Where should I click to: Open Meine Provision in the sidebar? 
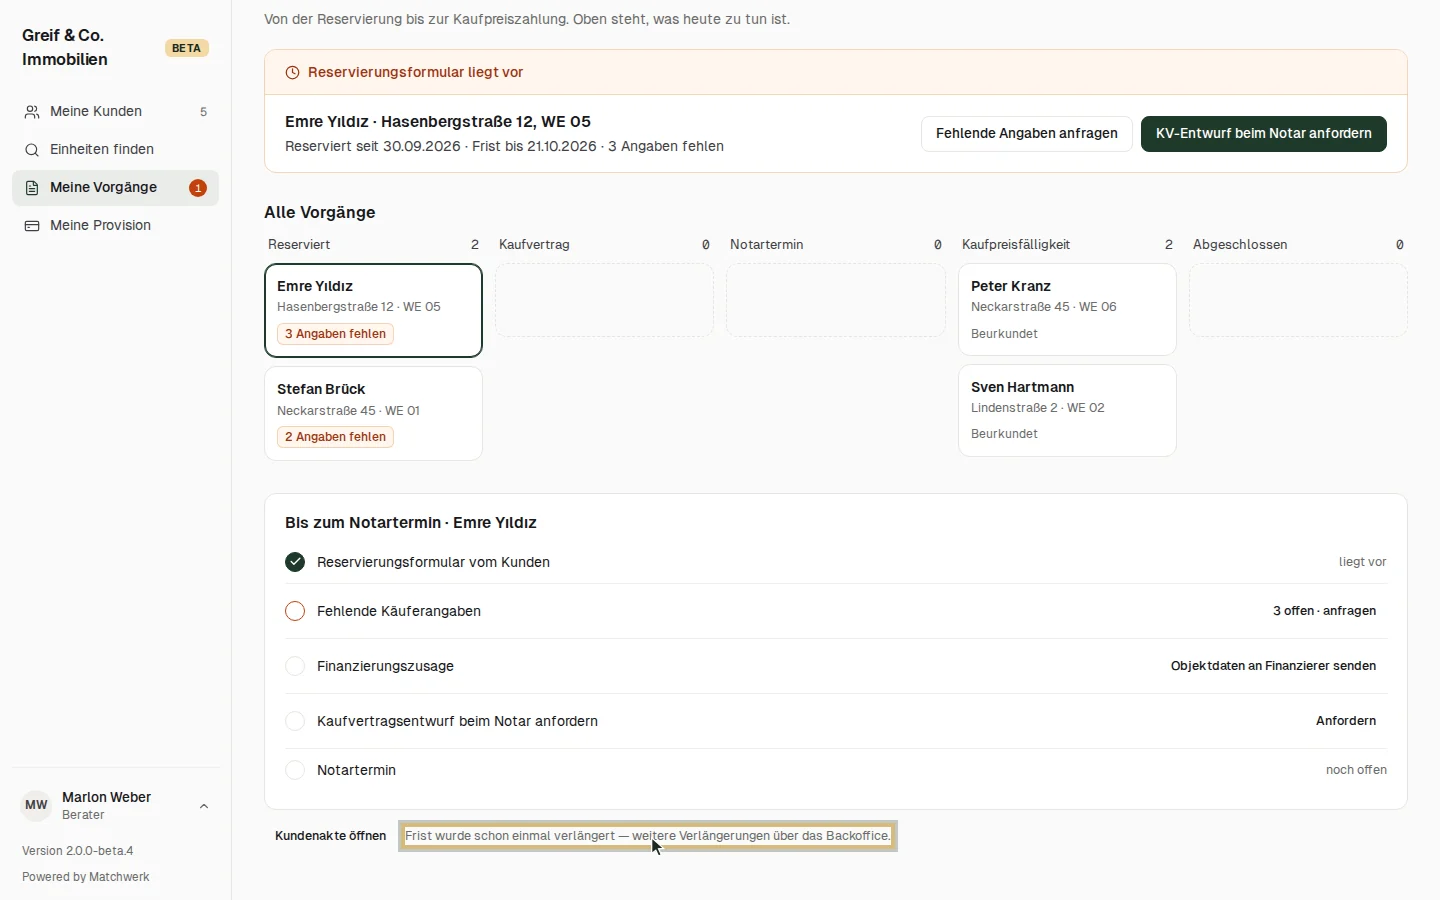point(115,226)
